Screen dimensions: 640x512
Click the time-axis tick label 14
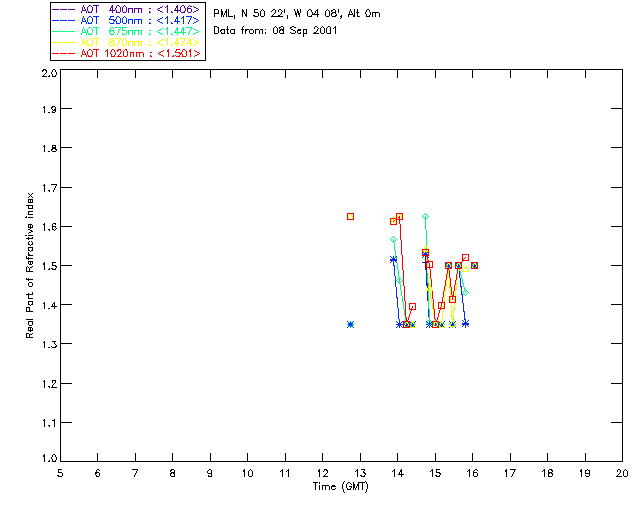(x=398, y=473)
